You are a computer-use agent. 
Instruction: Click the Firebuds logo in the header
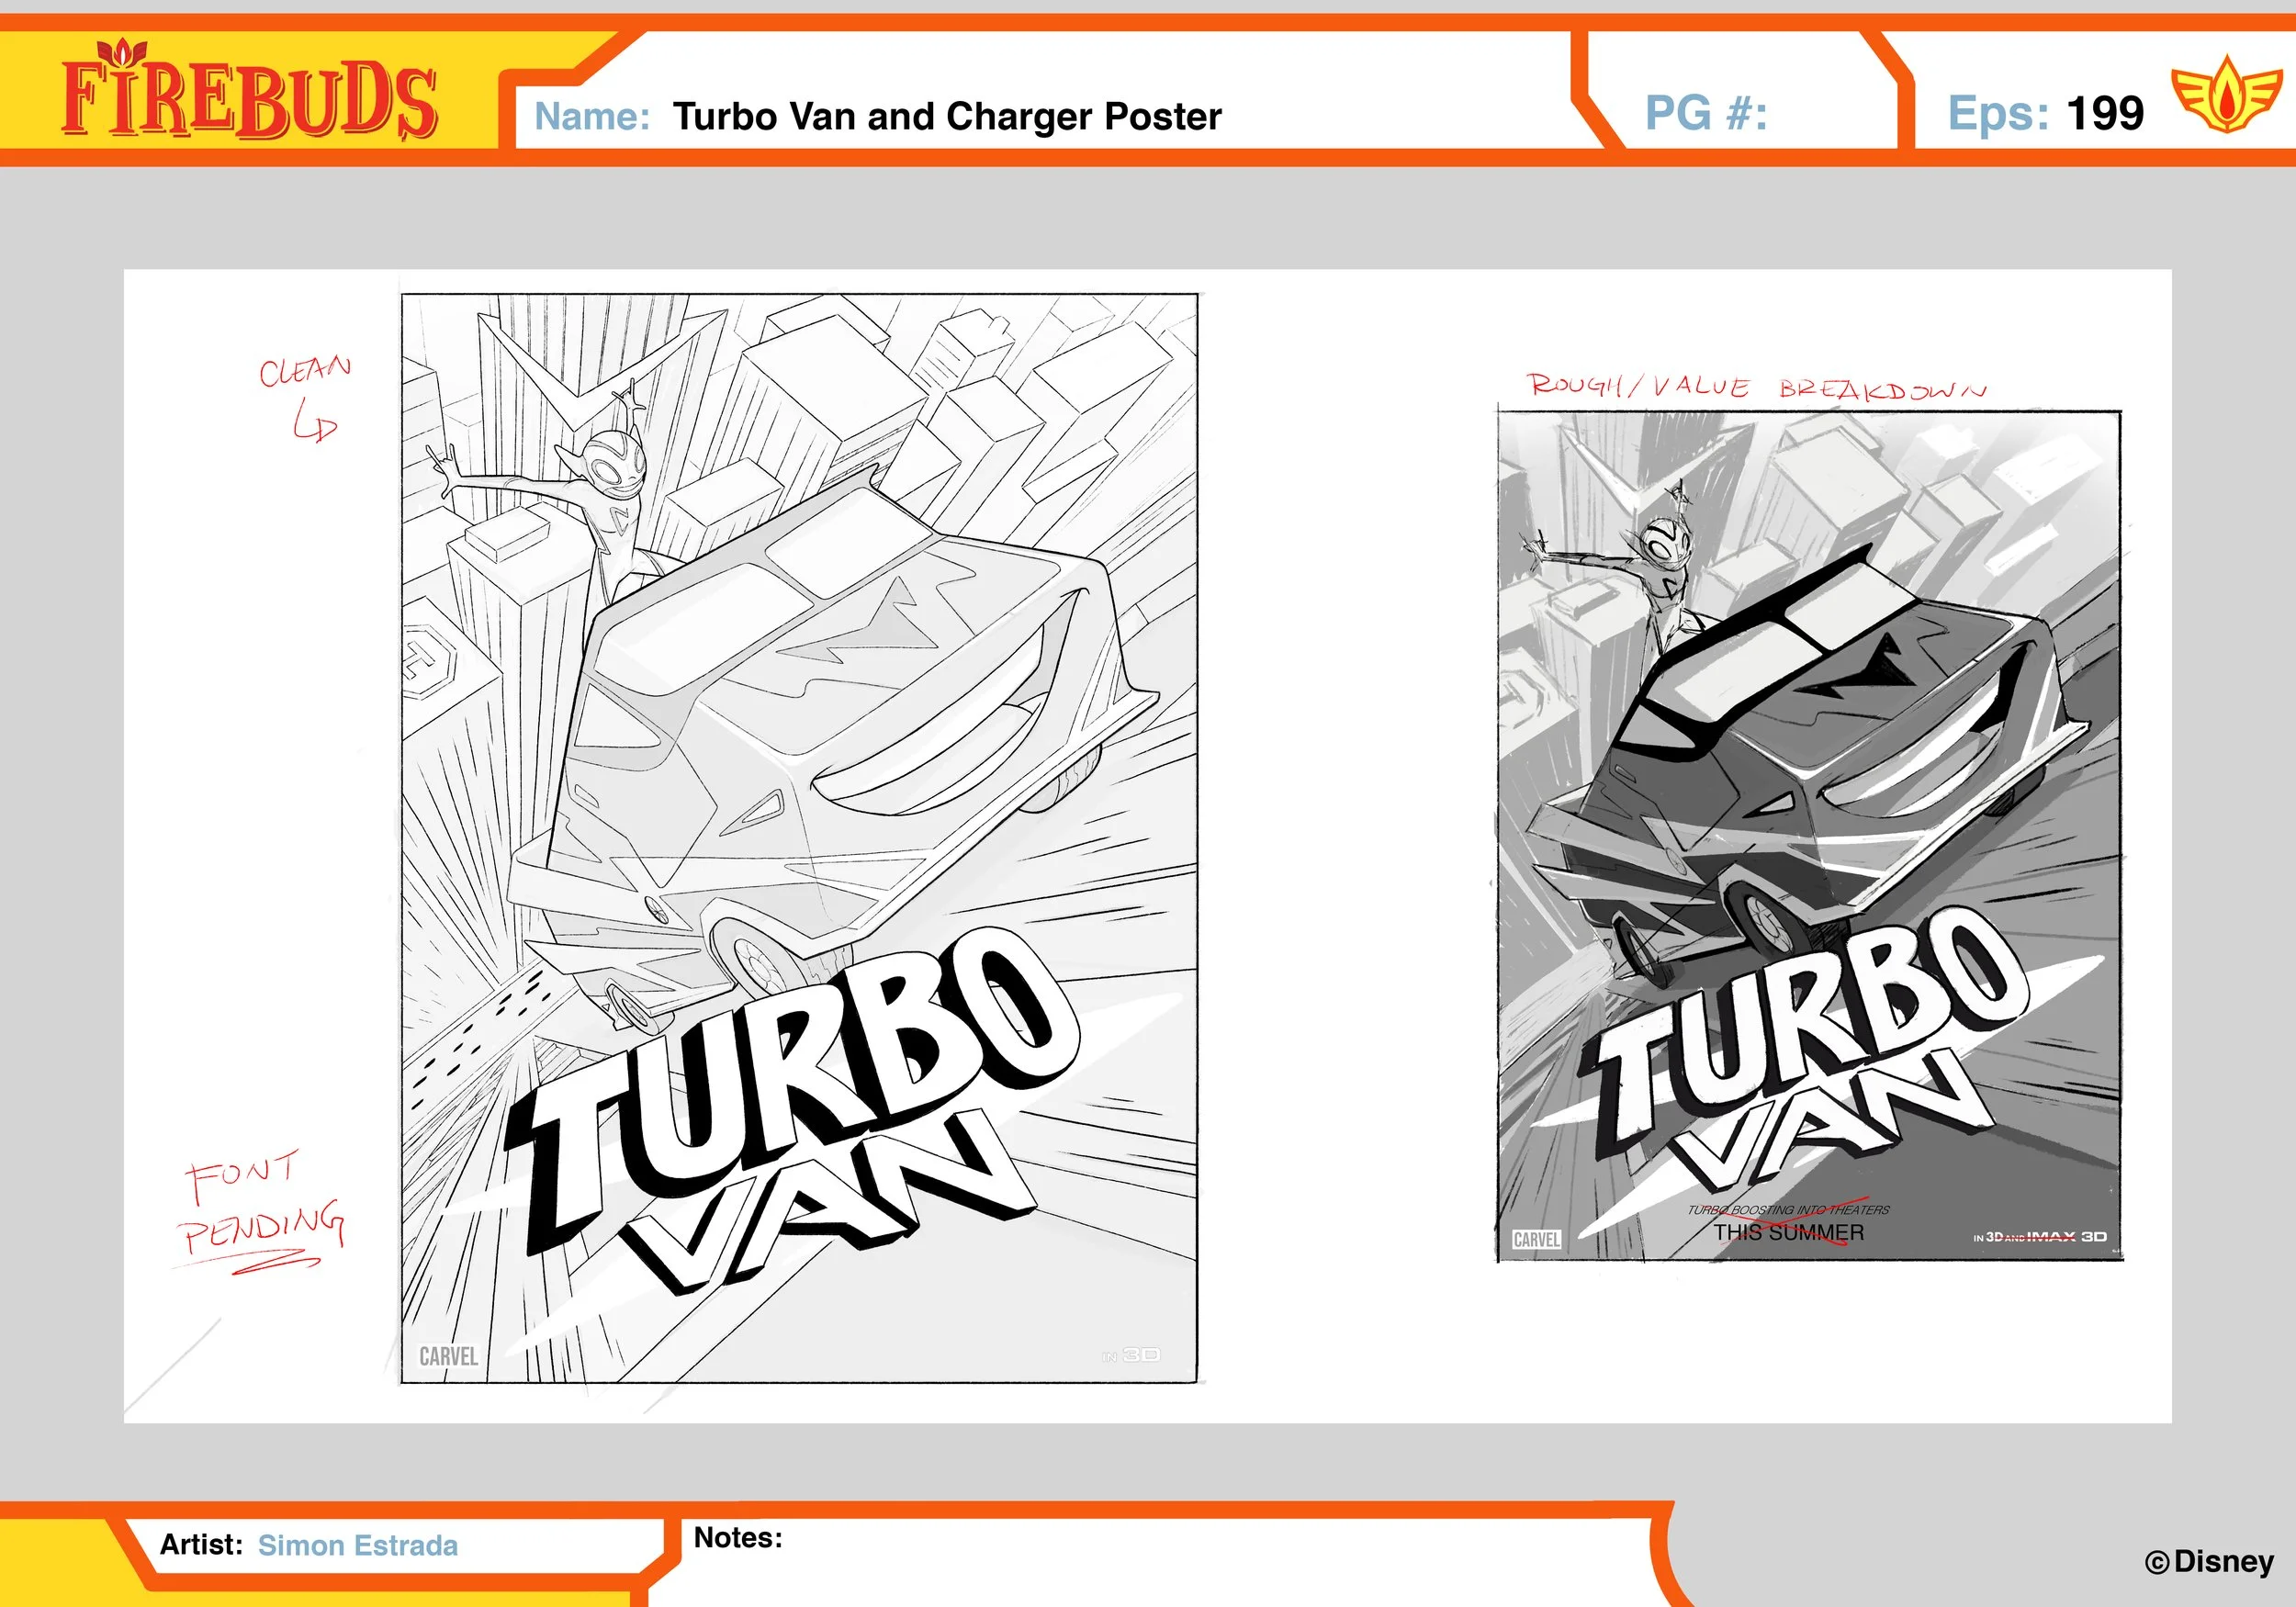(x=249, y=90)
